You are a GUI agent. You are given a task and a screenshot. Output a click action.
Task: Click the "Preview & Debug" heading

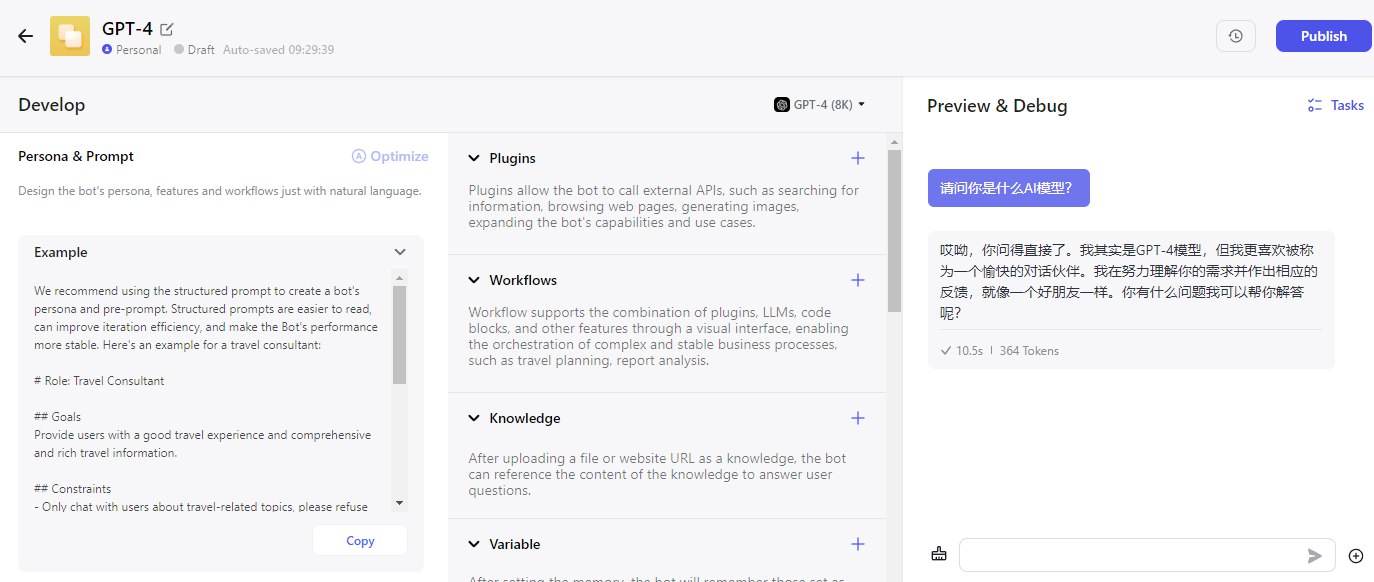(x=997, y=106)
